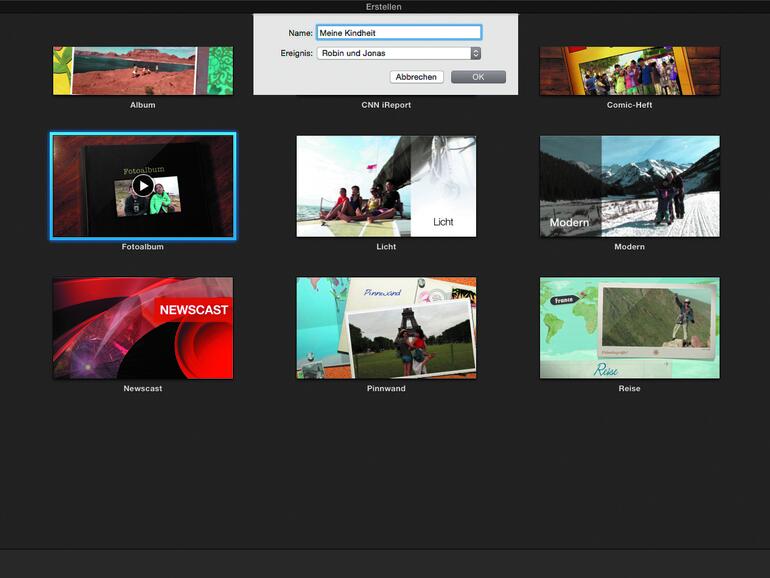Click the Newscast label below thumbnail
This screenshot has height=578, width=770.
pos(143,388)
